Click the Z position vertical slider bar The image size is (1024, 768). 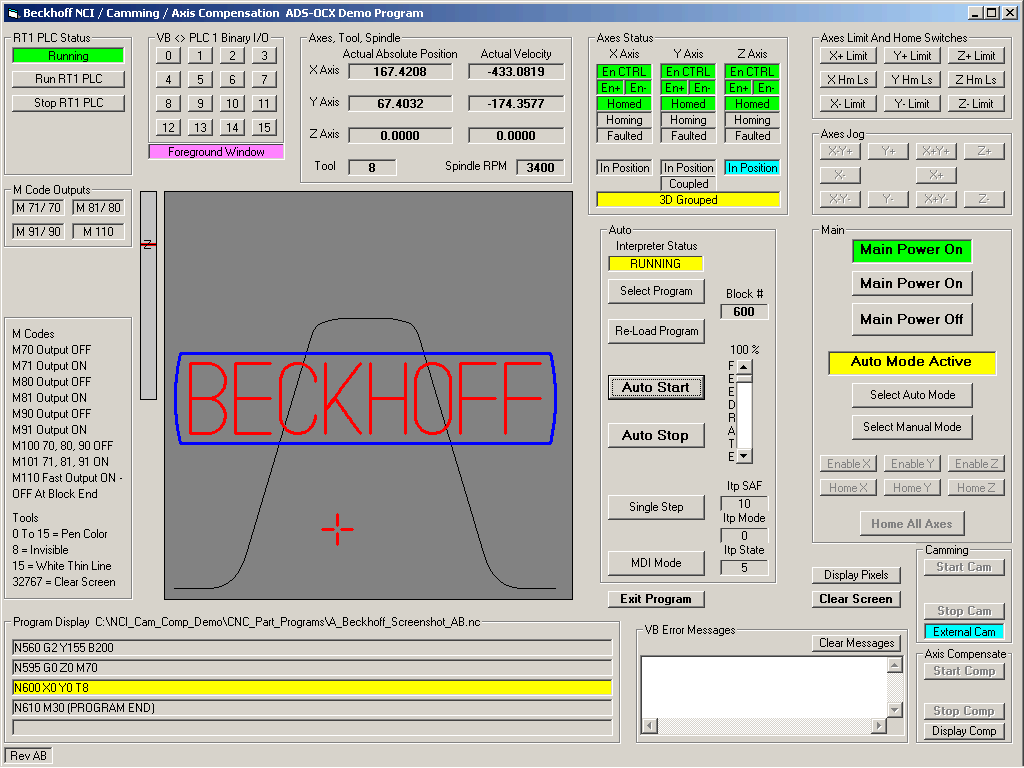tap(148, 295)
